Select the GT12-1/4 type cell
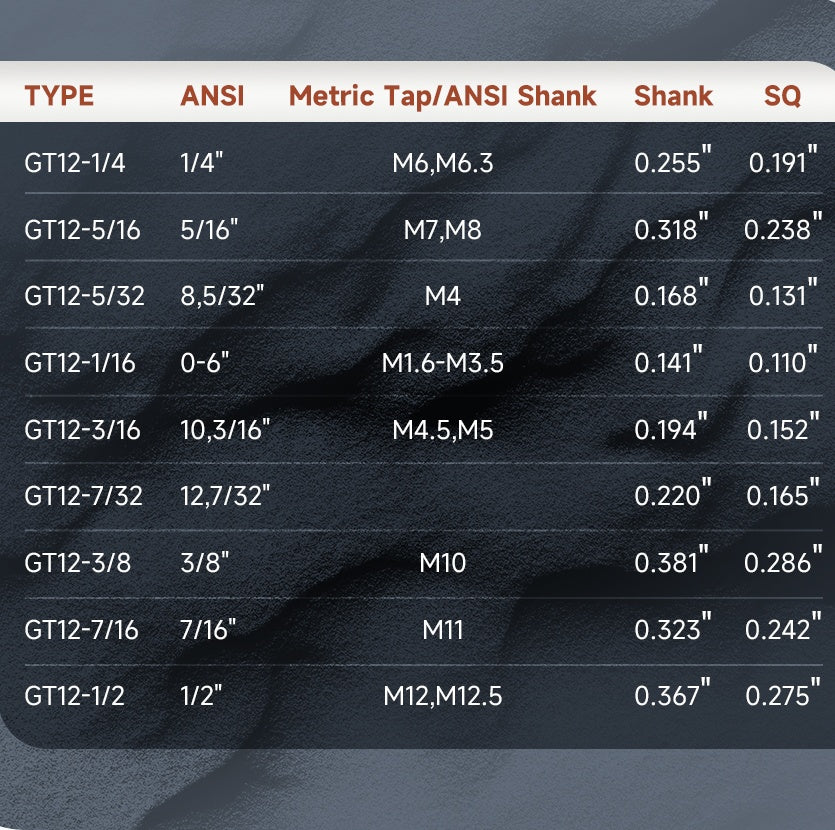The image size is (835, 830). [75, 163]
